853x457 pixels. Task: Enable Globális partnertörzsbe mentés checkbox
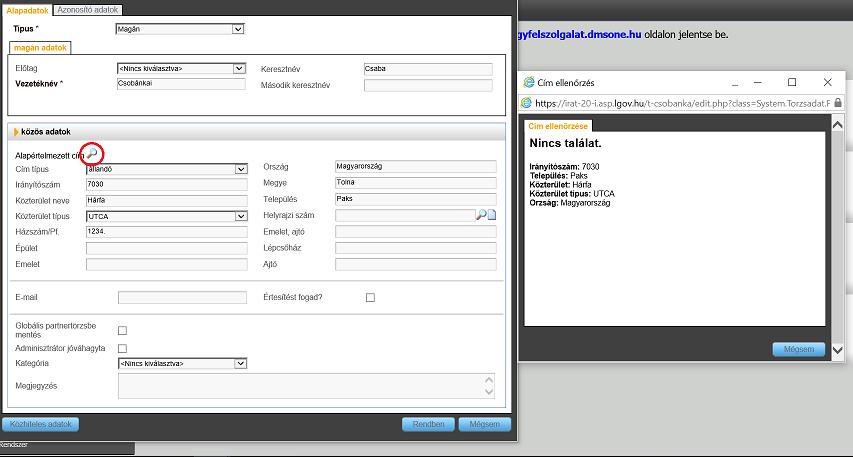click(122, 331)
